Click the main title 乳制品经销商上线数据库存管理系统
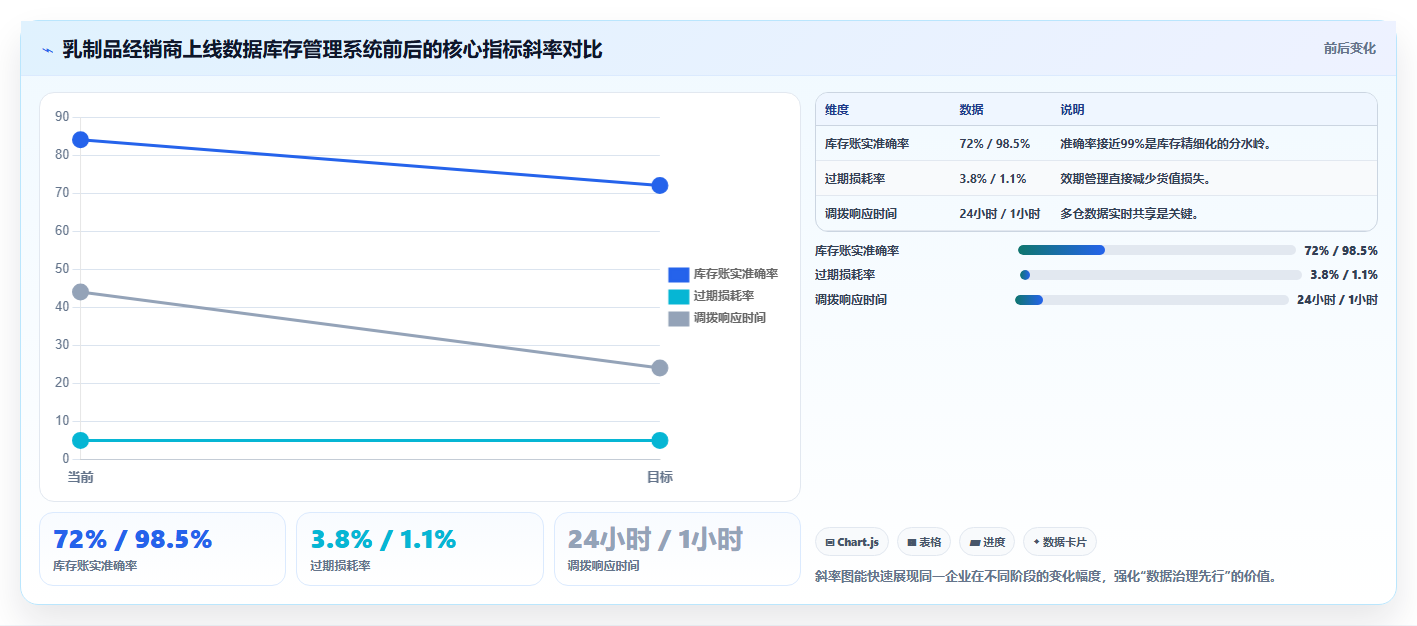 pos(332,49)
